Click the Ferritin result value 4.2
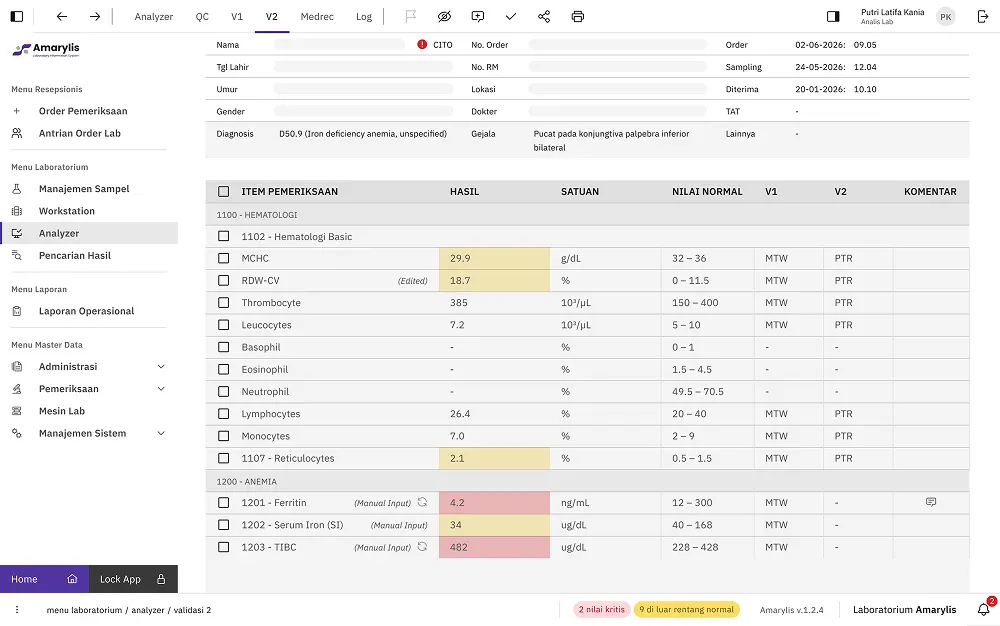 coord(494,502)
